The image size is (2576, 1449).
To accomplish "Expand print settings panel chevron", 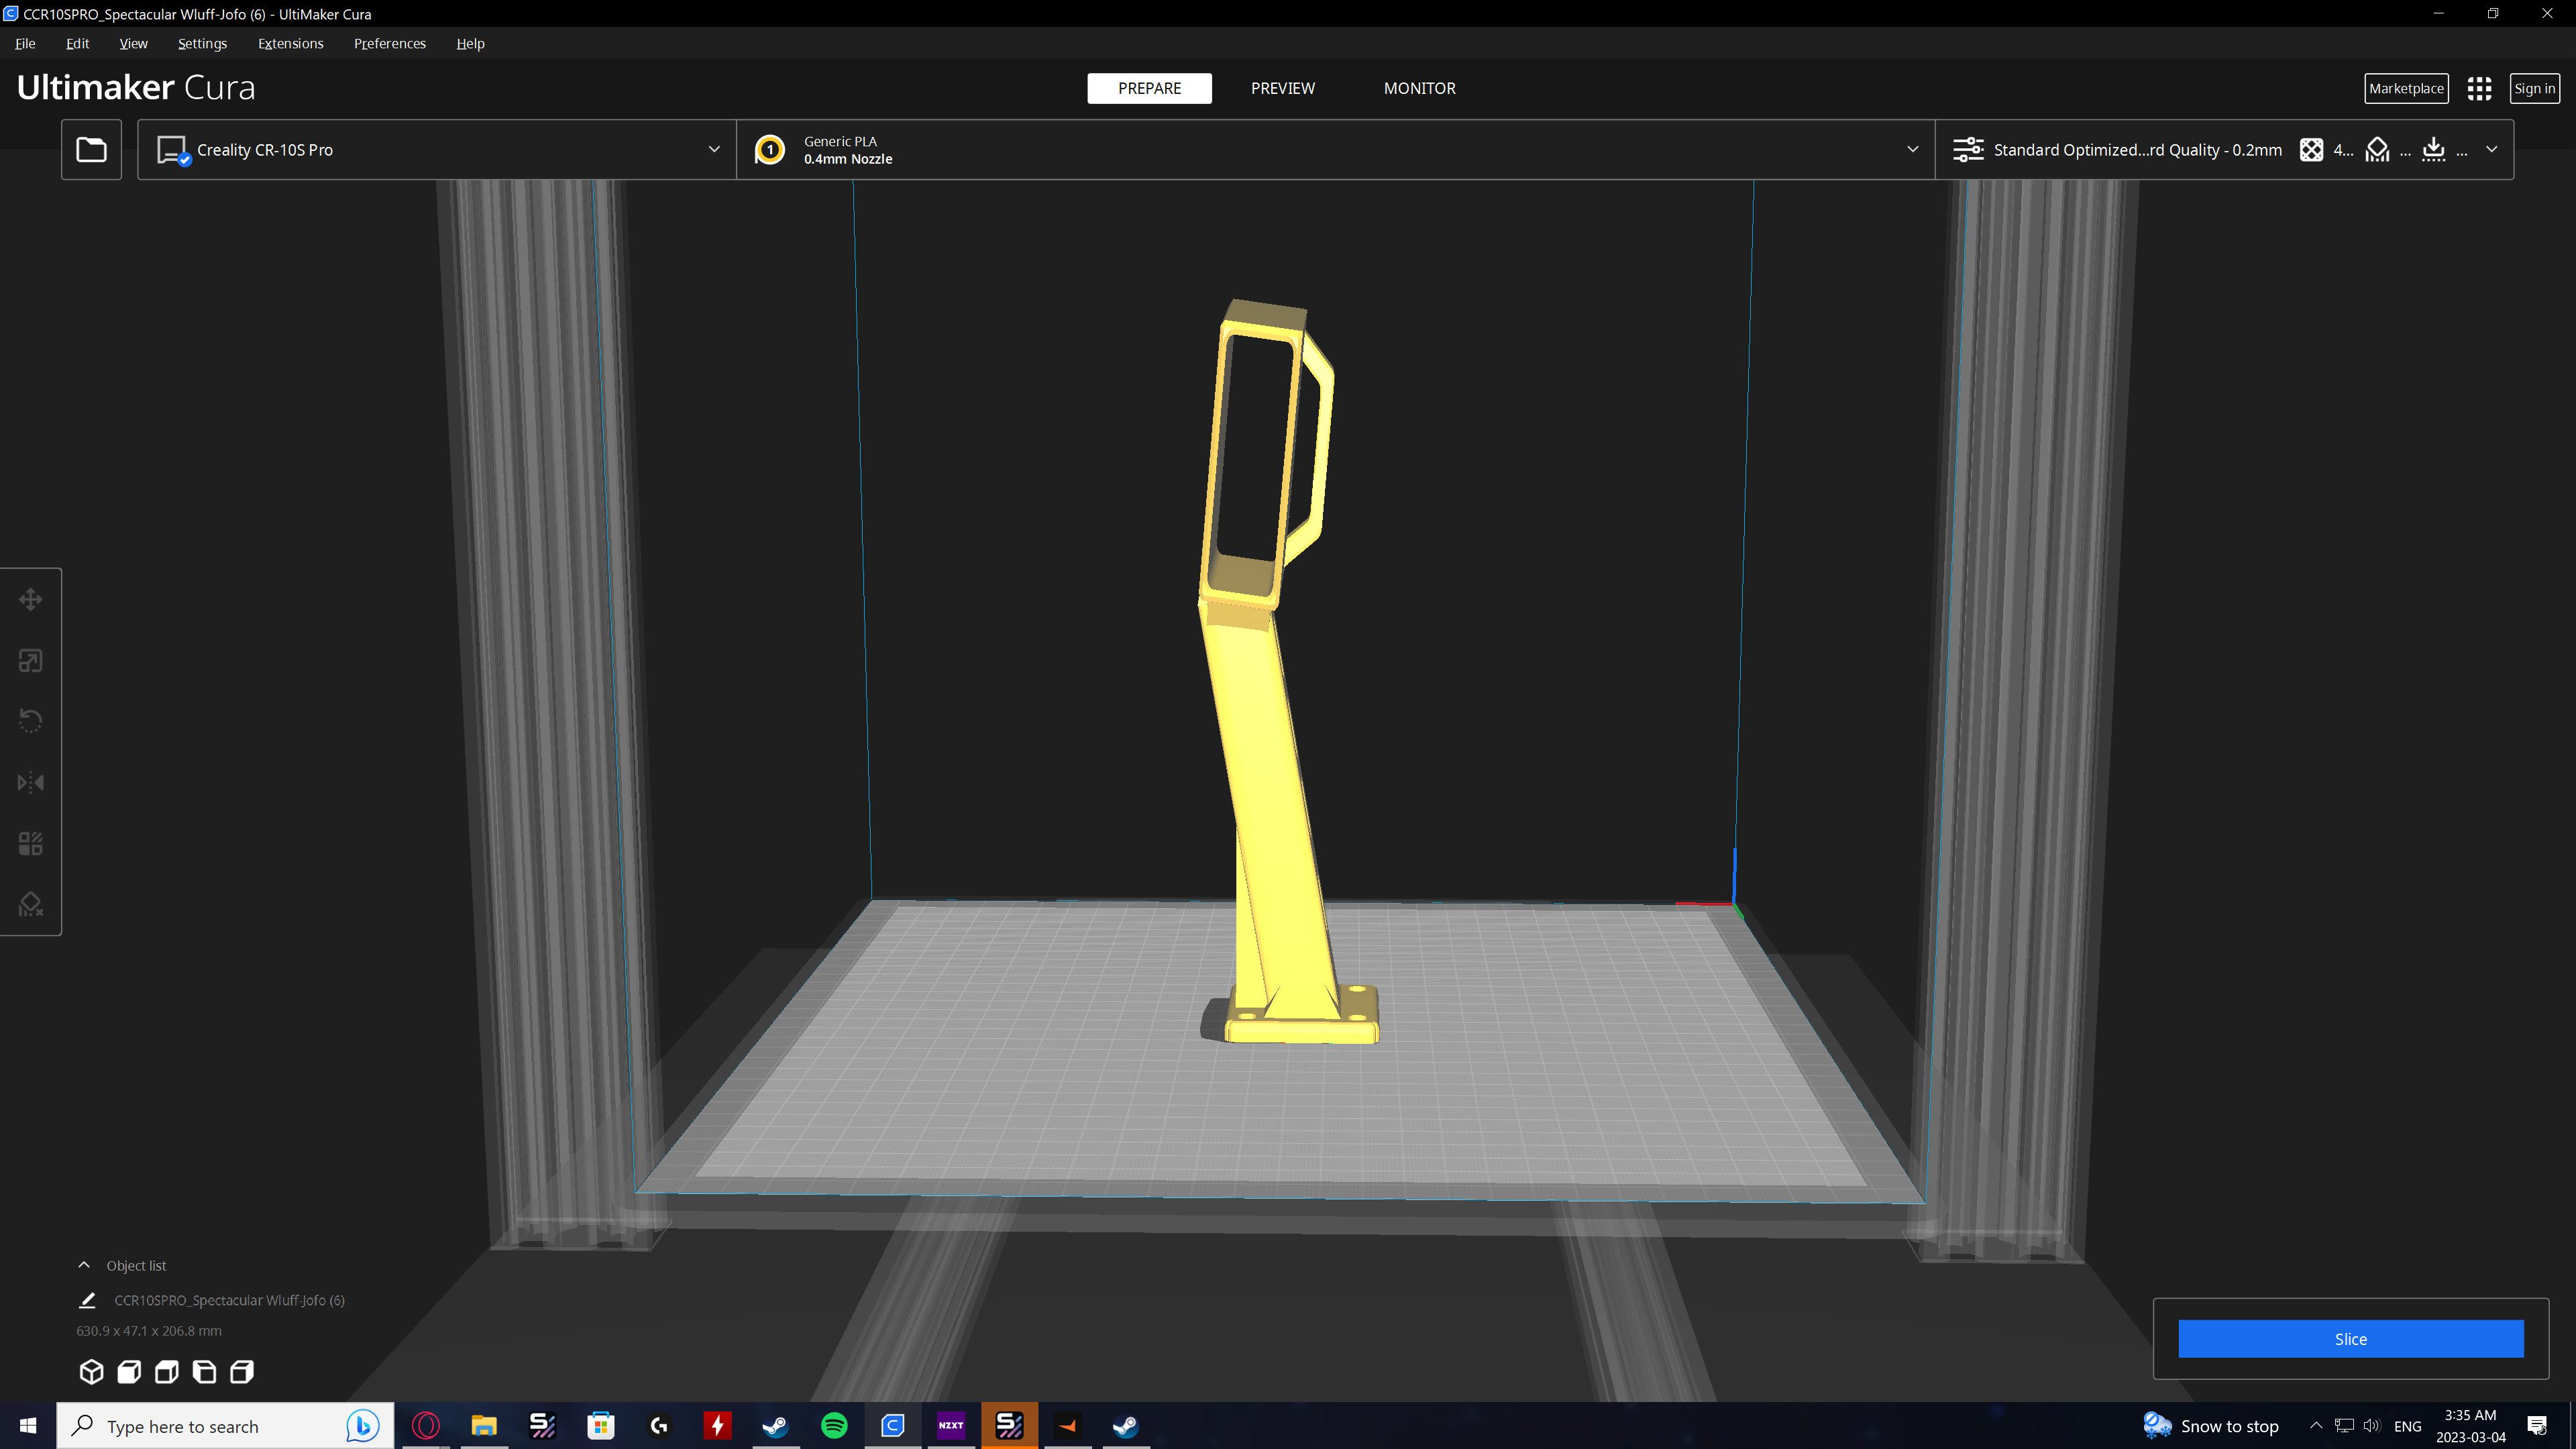I will point(2491,150).
